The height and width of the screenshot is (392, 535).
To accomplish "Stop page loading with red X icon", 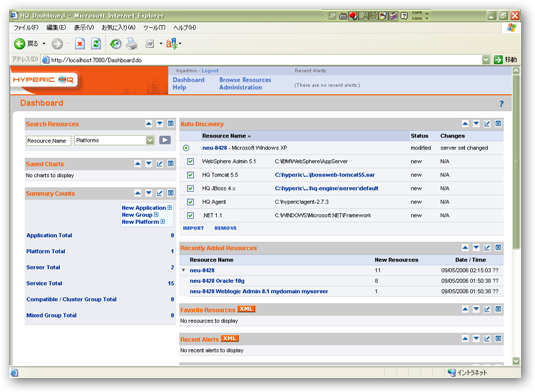I will [80, 44].
